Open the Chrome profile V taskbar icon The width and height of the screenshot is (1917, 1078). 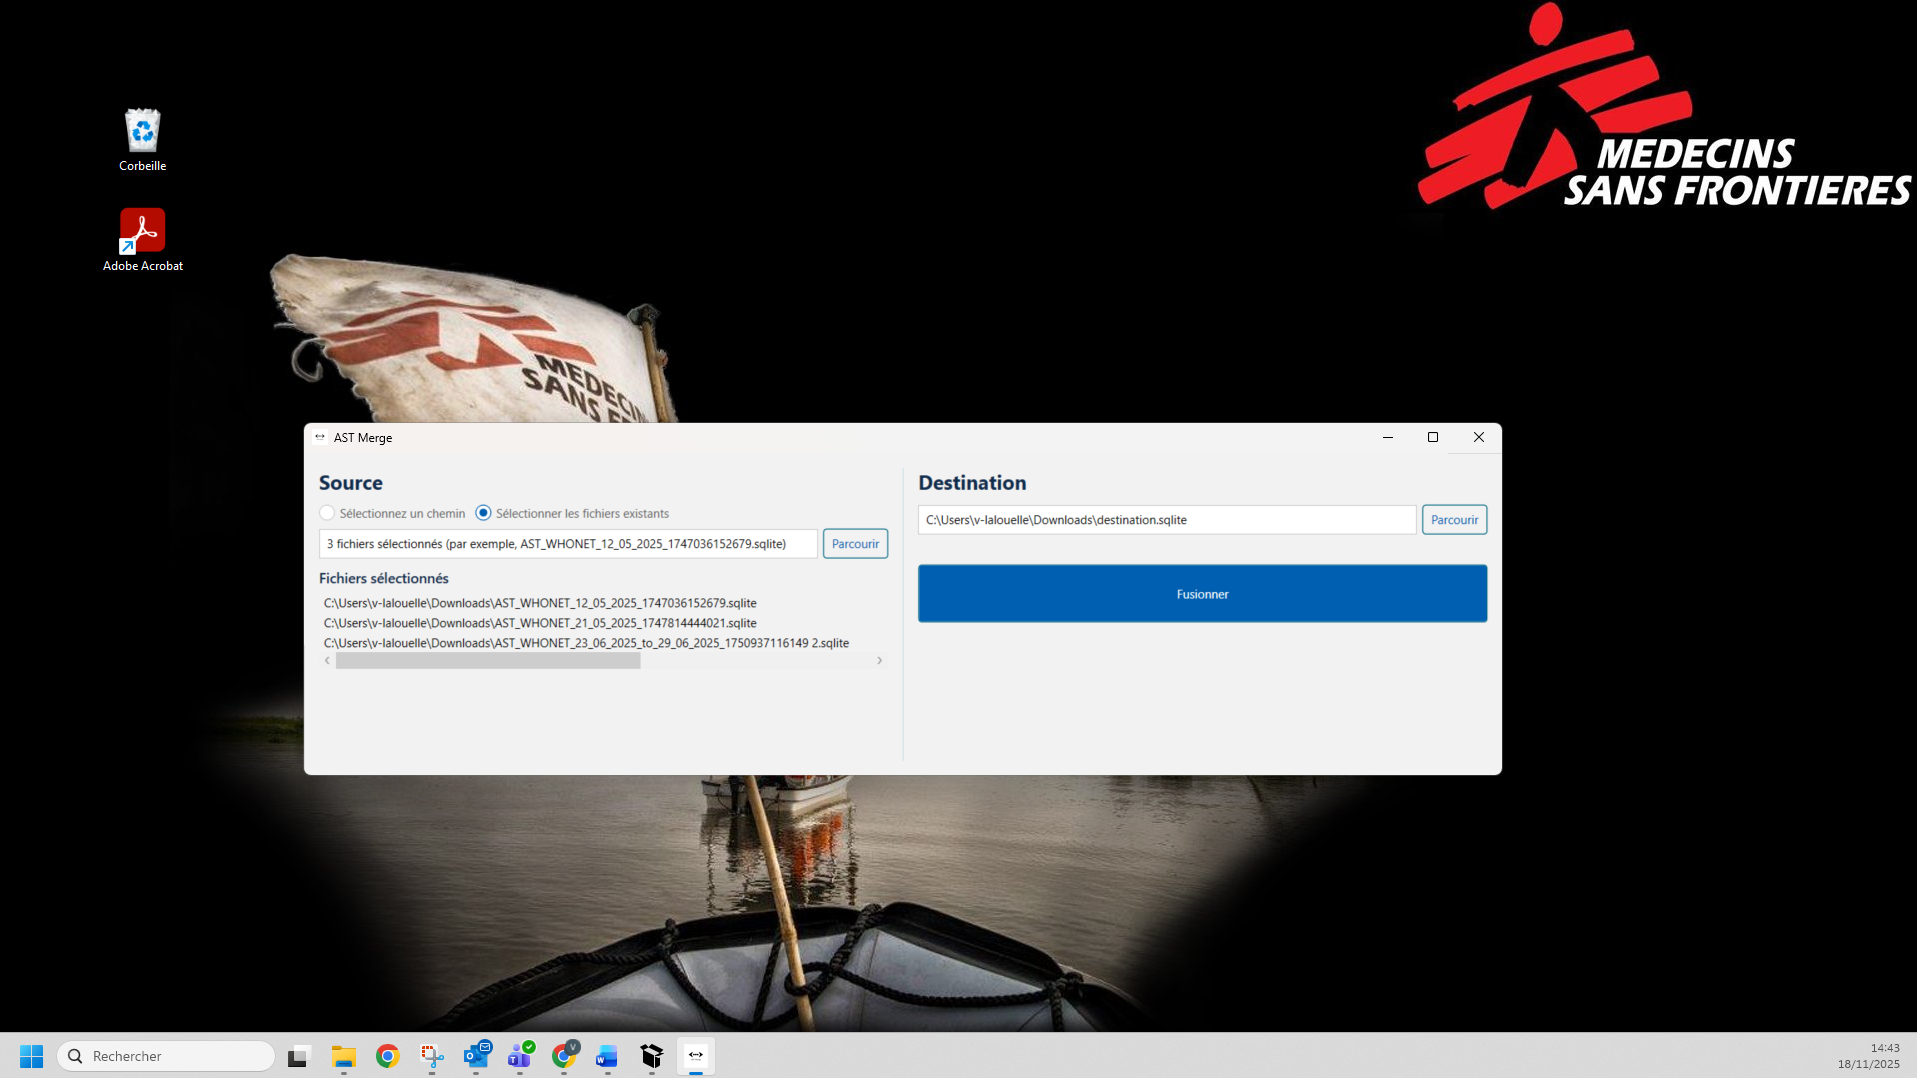tap(564, 1056)
